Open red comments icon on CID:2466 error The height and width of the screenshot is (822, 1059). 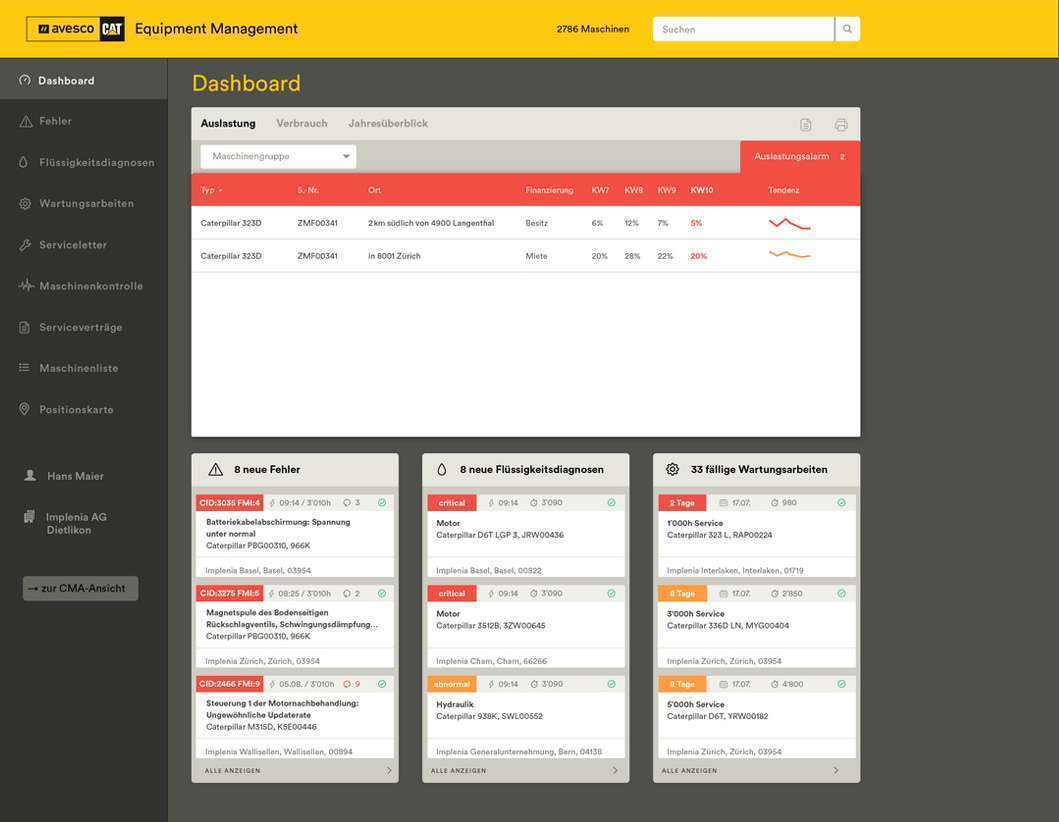click(346, 684)
